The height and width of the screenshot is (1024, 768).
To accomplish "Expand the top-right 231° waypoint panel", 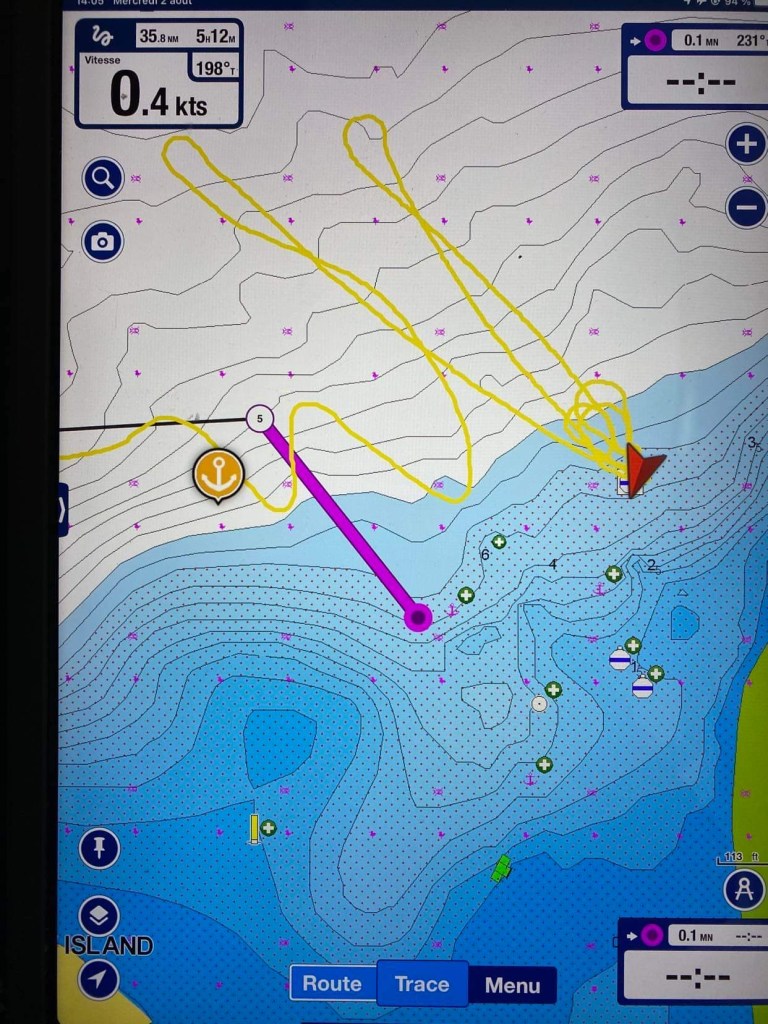I will tap(693, 66).
